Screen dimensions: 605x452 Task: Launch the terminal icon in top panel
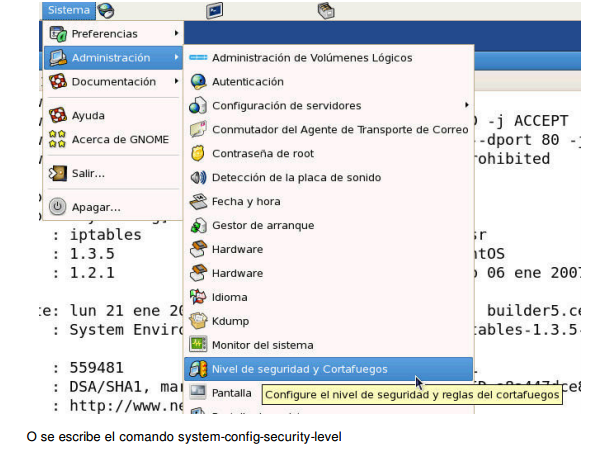click(x=215, y=11)
